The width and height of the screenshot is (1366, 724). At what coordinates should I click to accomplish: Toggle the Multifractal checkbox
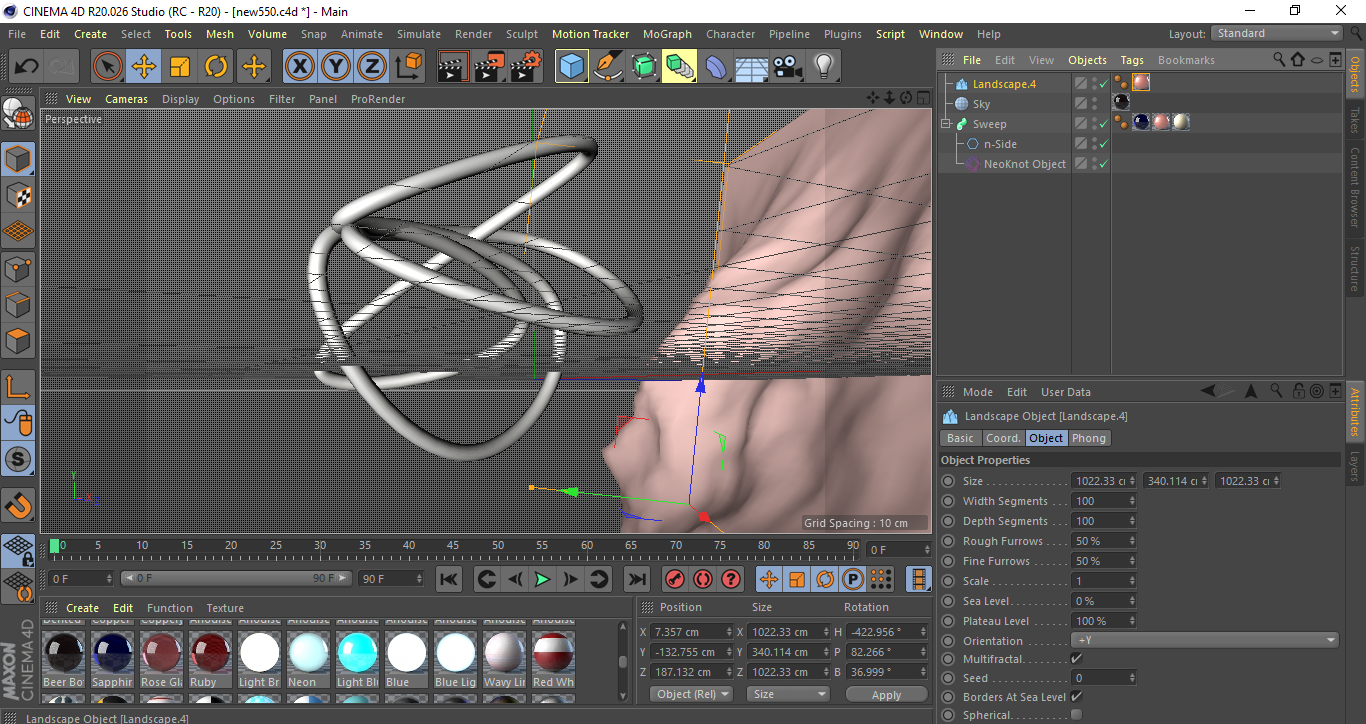coord(1076,659)
